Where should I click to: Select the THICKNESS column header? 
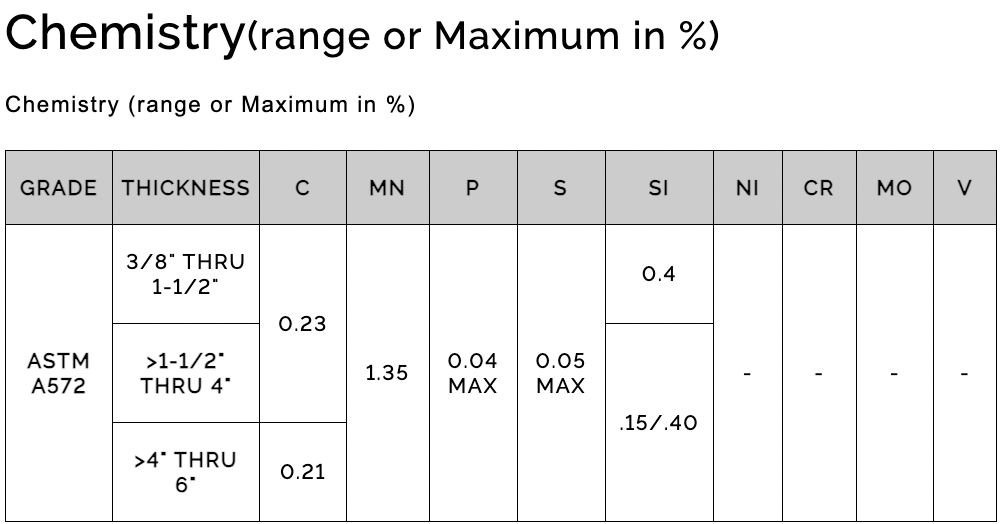186,188
